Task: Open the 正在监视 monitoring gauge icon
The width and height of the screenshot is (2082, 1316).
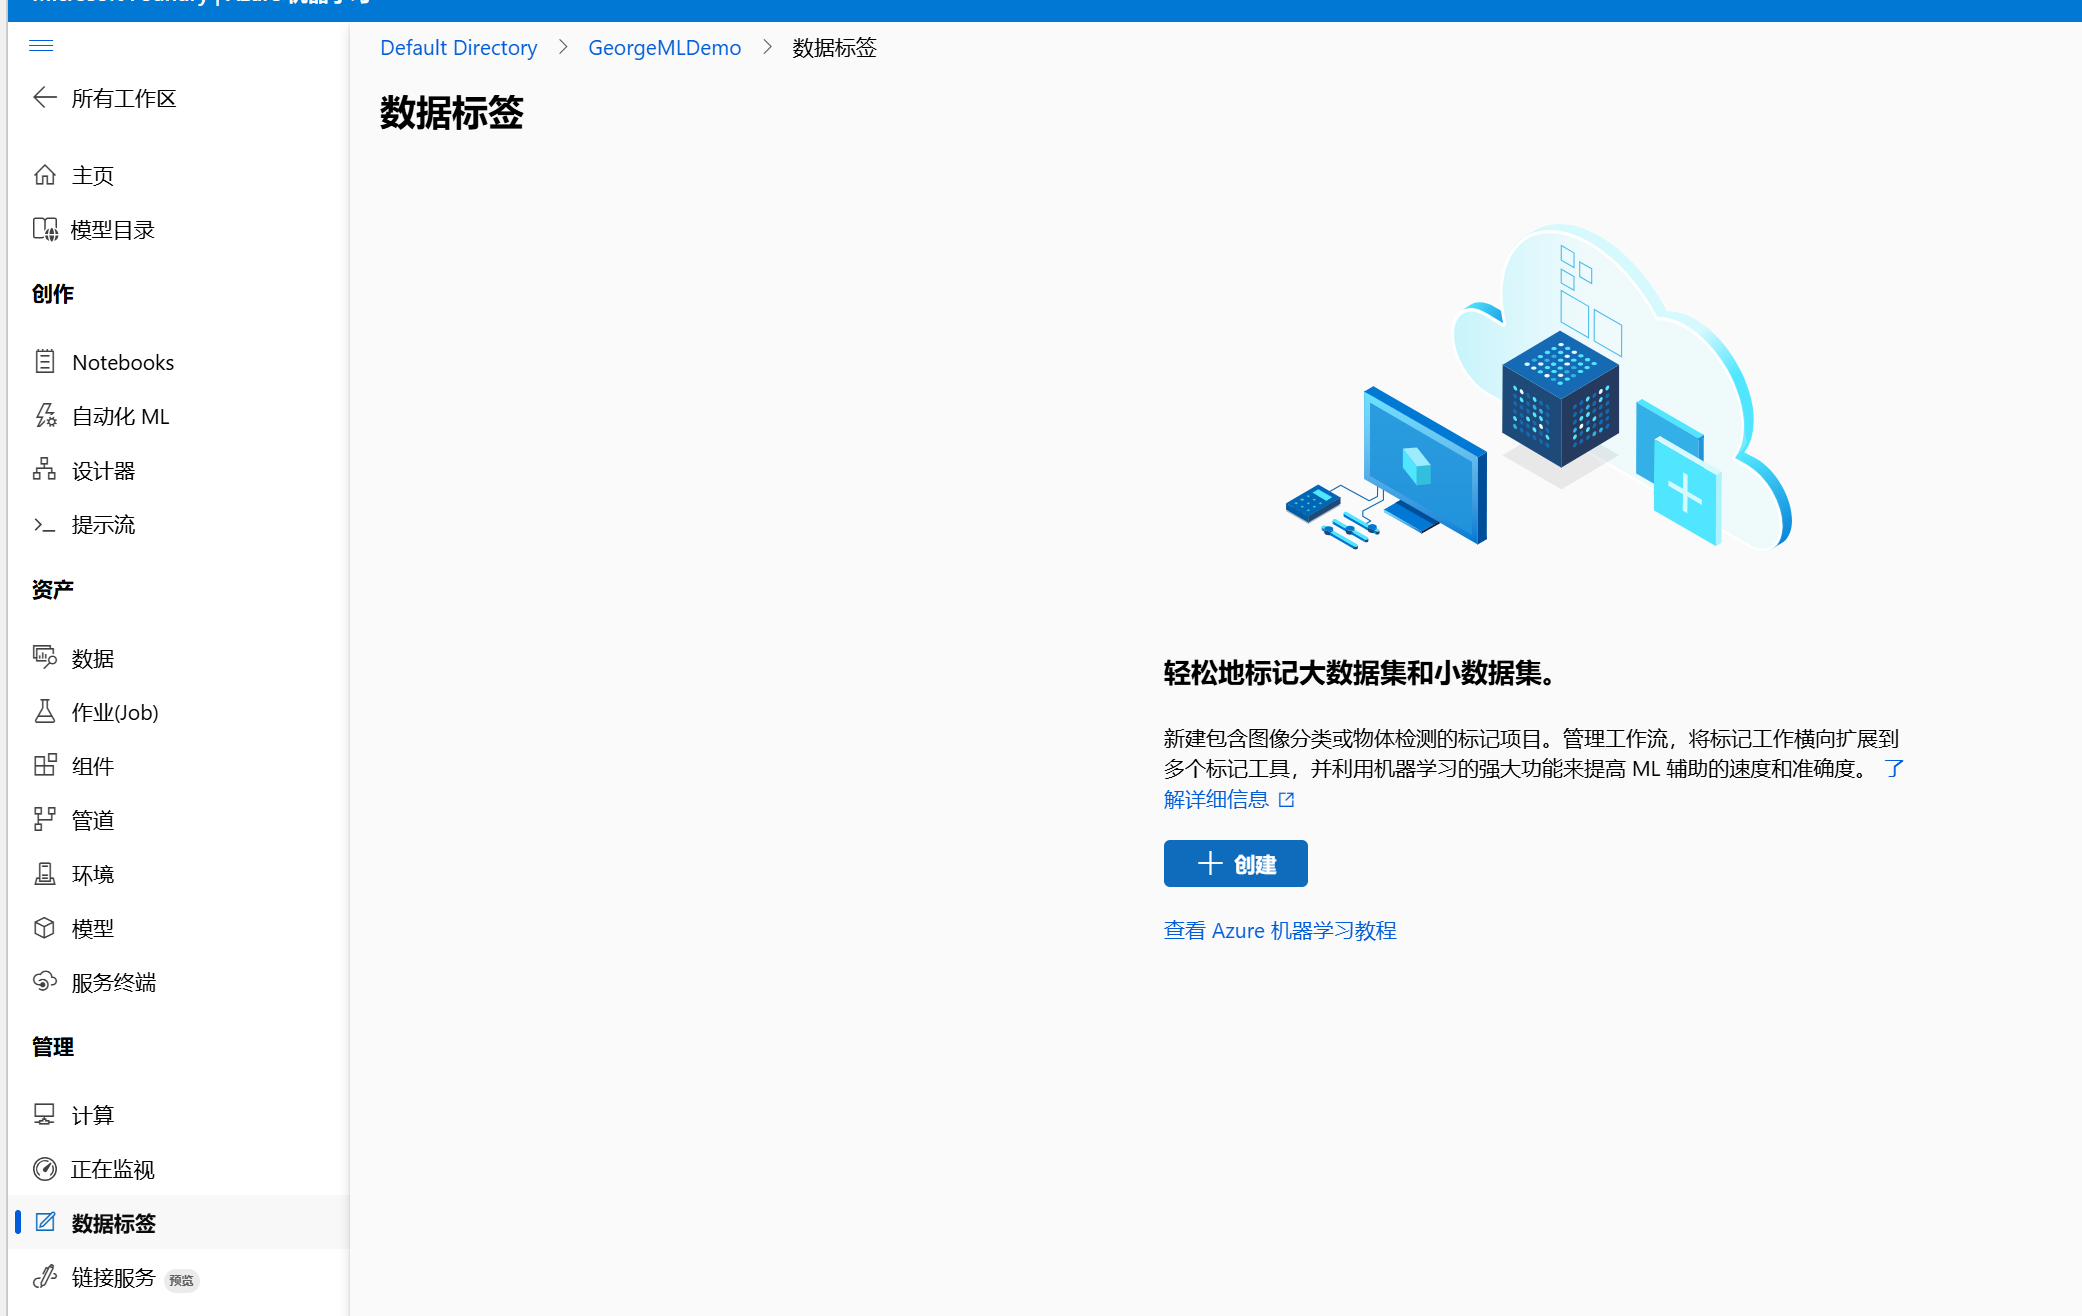Action: point(44,1168)
